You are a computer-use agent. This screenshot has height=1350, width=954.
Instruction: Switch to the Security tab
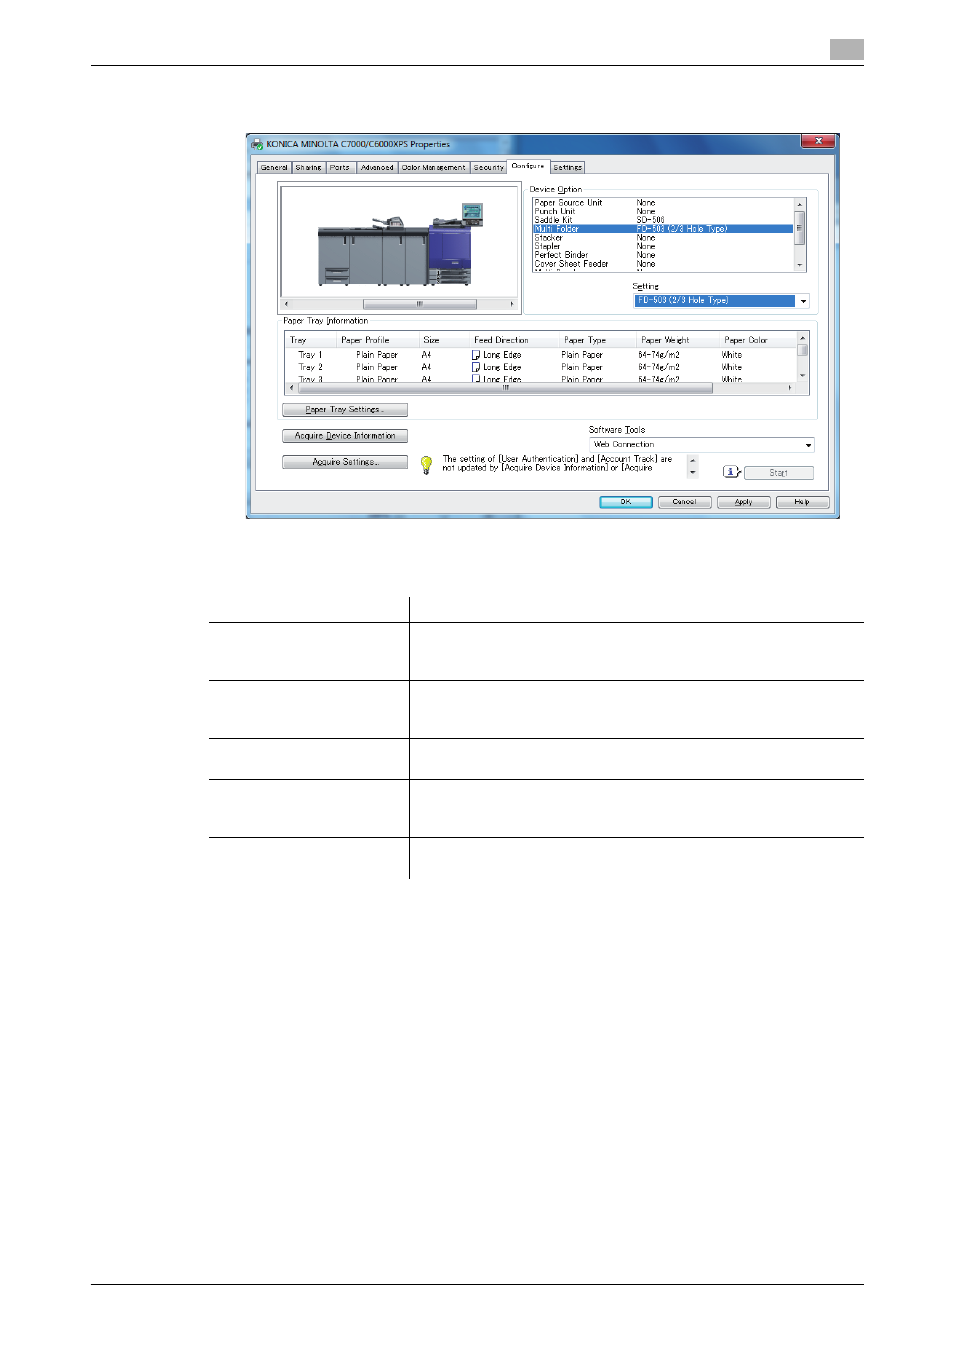pos(488,168)
